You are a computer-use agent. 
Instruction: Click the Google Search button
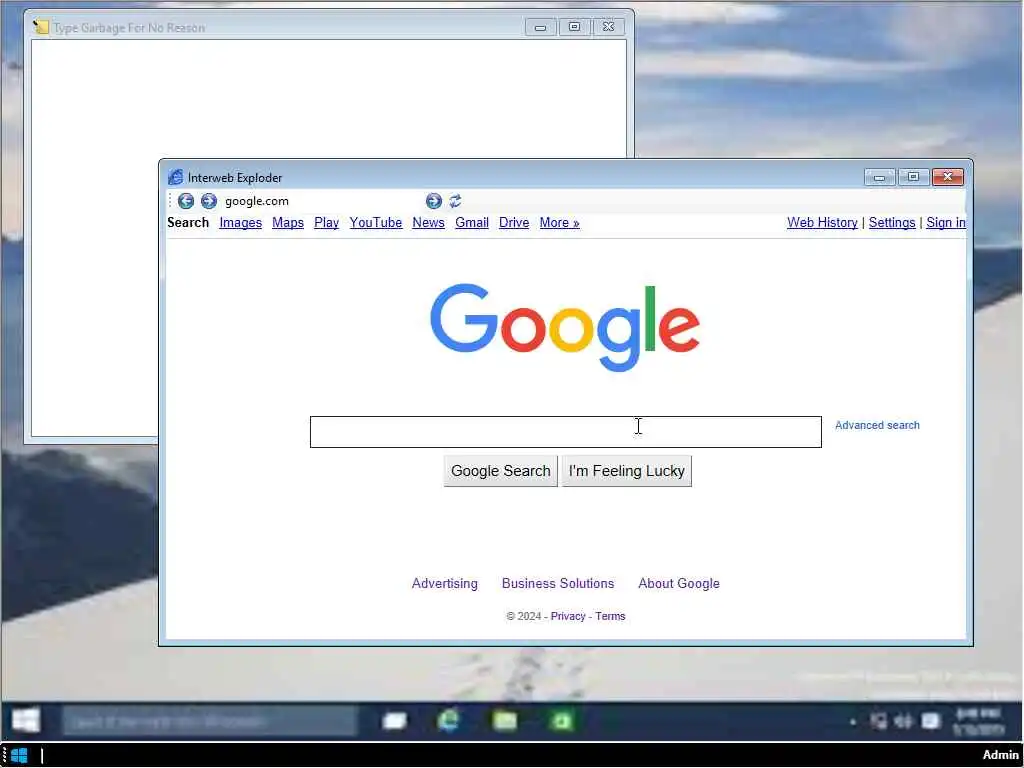500,471
